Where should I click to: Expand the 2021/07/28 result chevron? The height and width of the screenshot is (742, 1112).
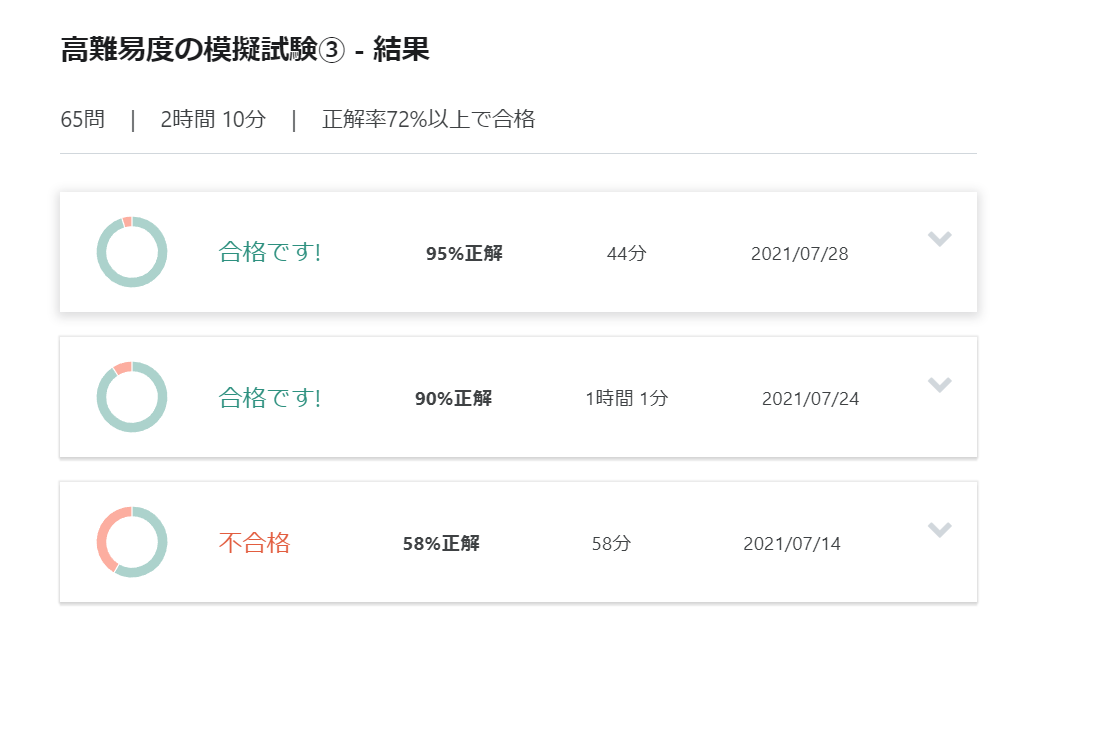940,239
